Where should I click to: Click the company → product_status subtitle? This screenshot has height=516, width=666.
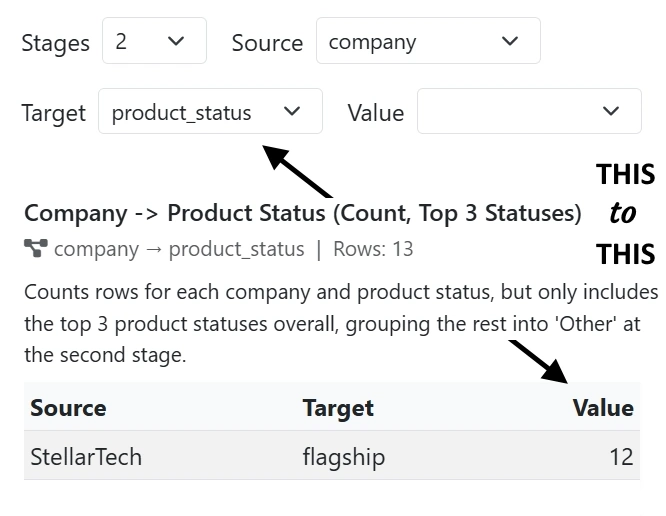coord(179,249)
